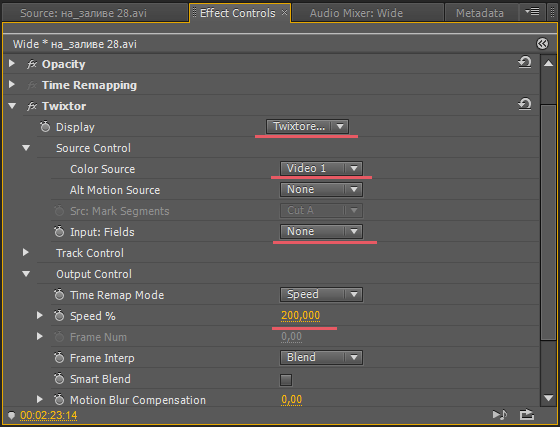Select the Twixtor effect name
560x427 pixels.
point(64,106)
